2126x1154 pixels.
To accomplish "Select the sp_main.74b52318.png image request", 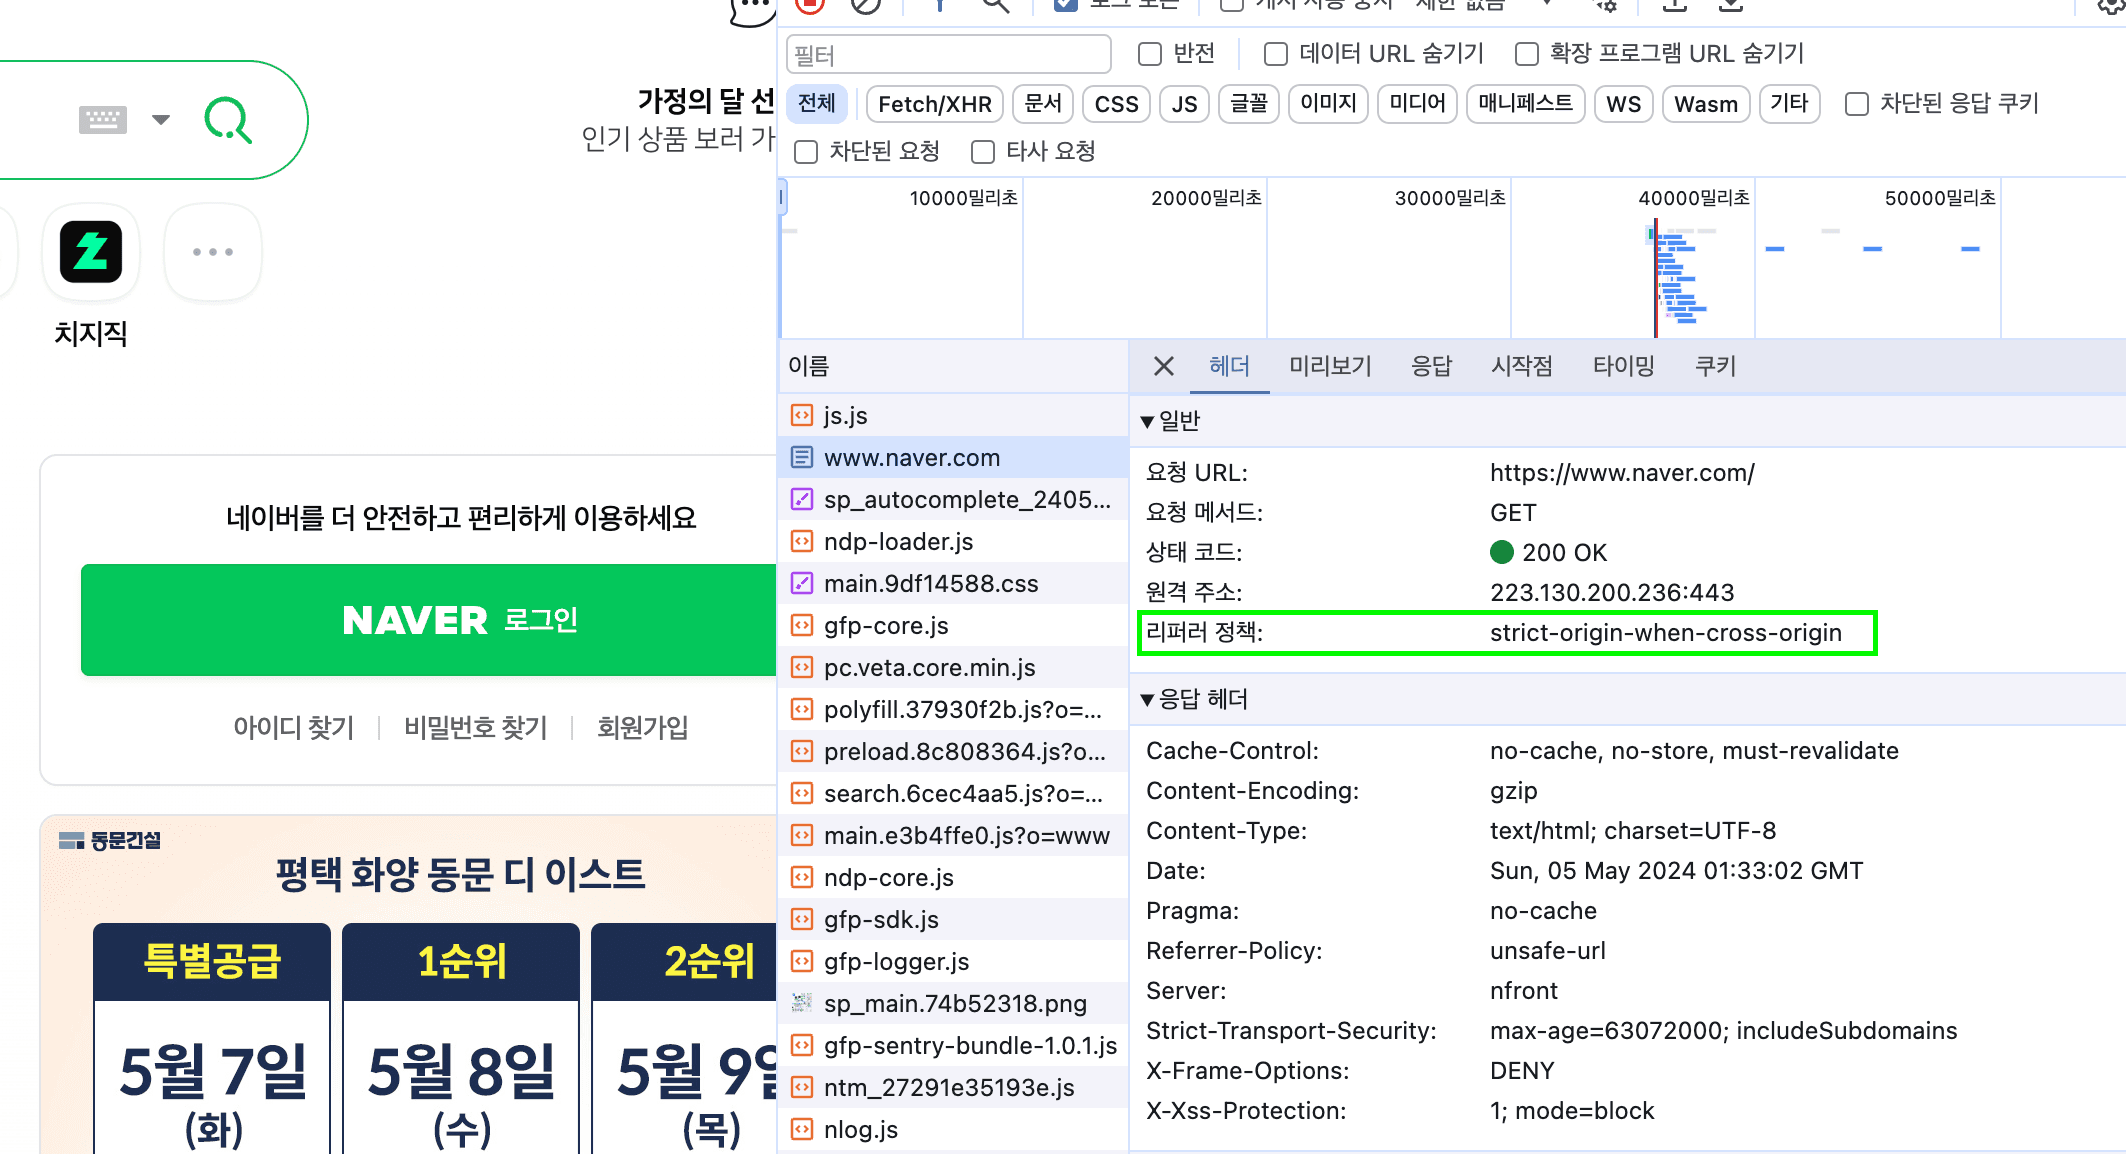I will click(954, 1004).
